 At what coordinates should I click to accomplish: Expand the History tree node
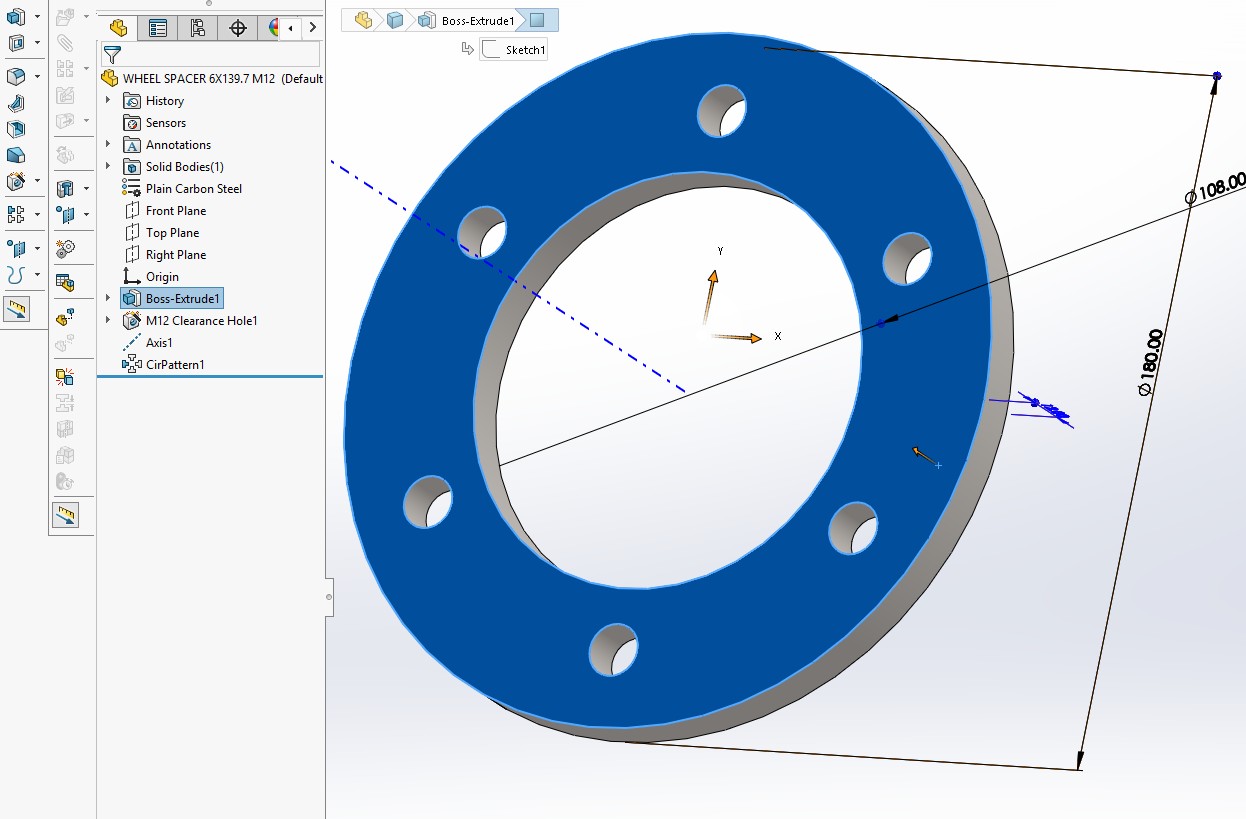109,100
